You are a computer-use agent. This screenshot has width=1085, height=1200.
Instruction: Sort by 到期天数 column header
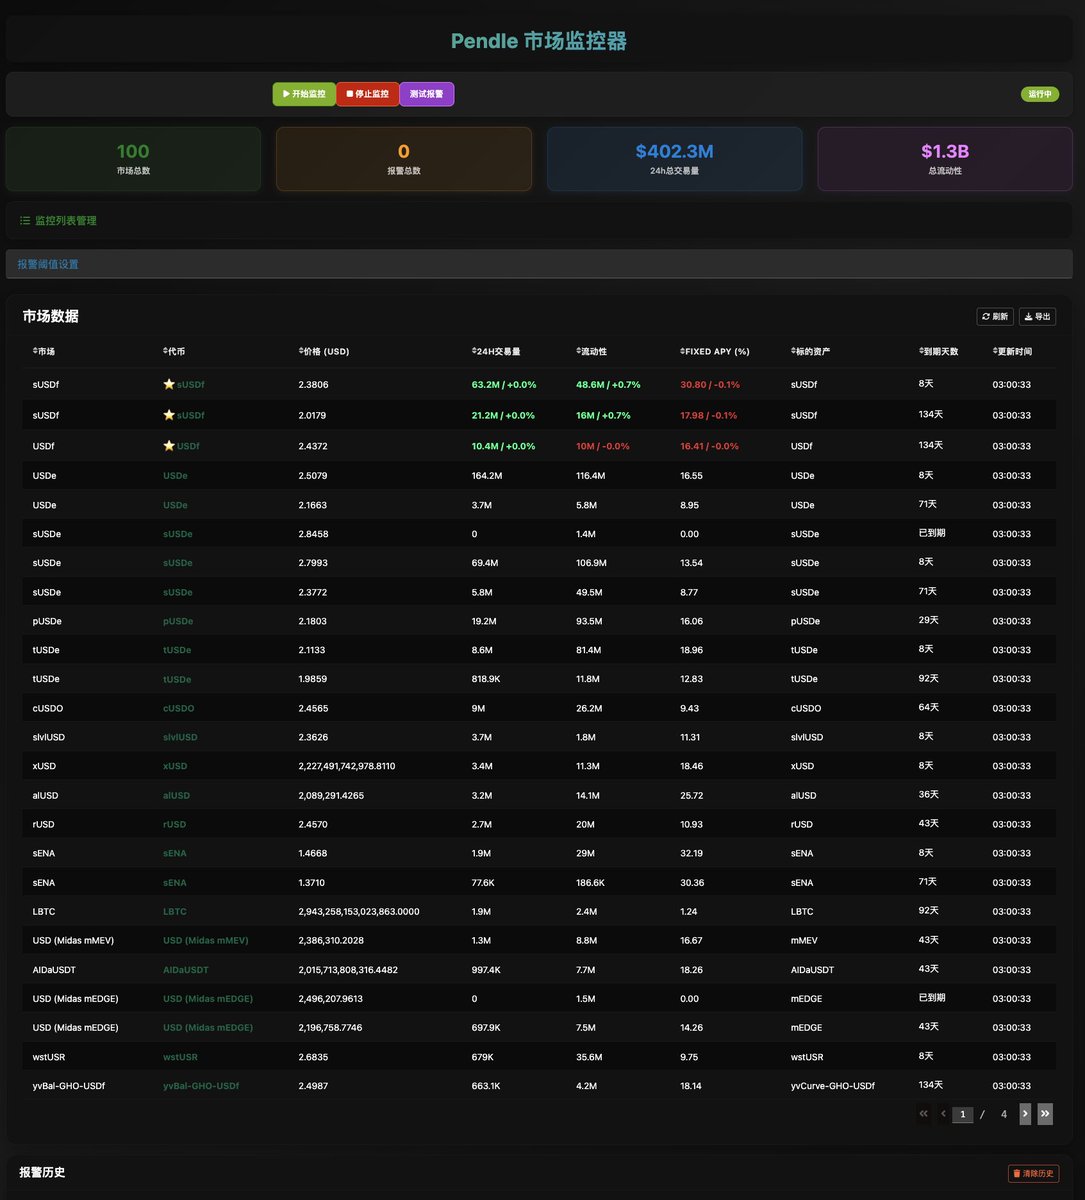tap(938, 352)
